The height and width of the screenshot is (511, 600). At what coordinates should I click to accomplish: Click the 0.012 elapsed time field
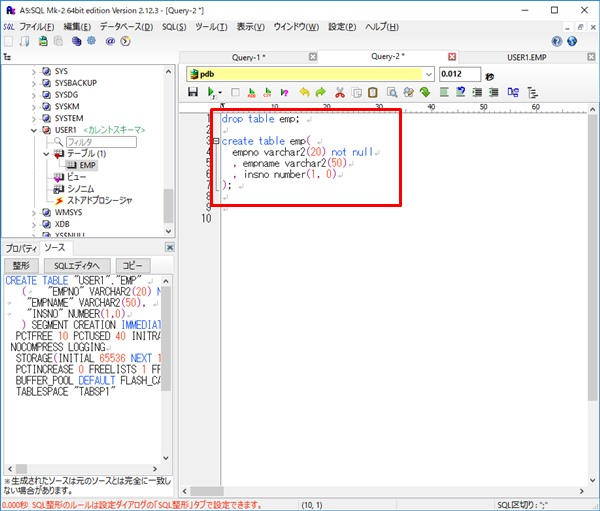coord(460,74)
